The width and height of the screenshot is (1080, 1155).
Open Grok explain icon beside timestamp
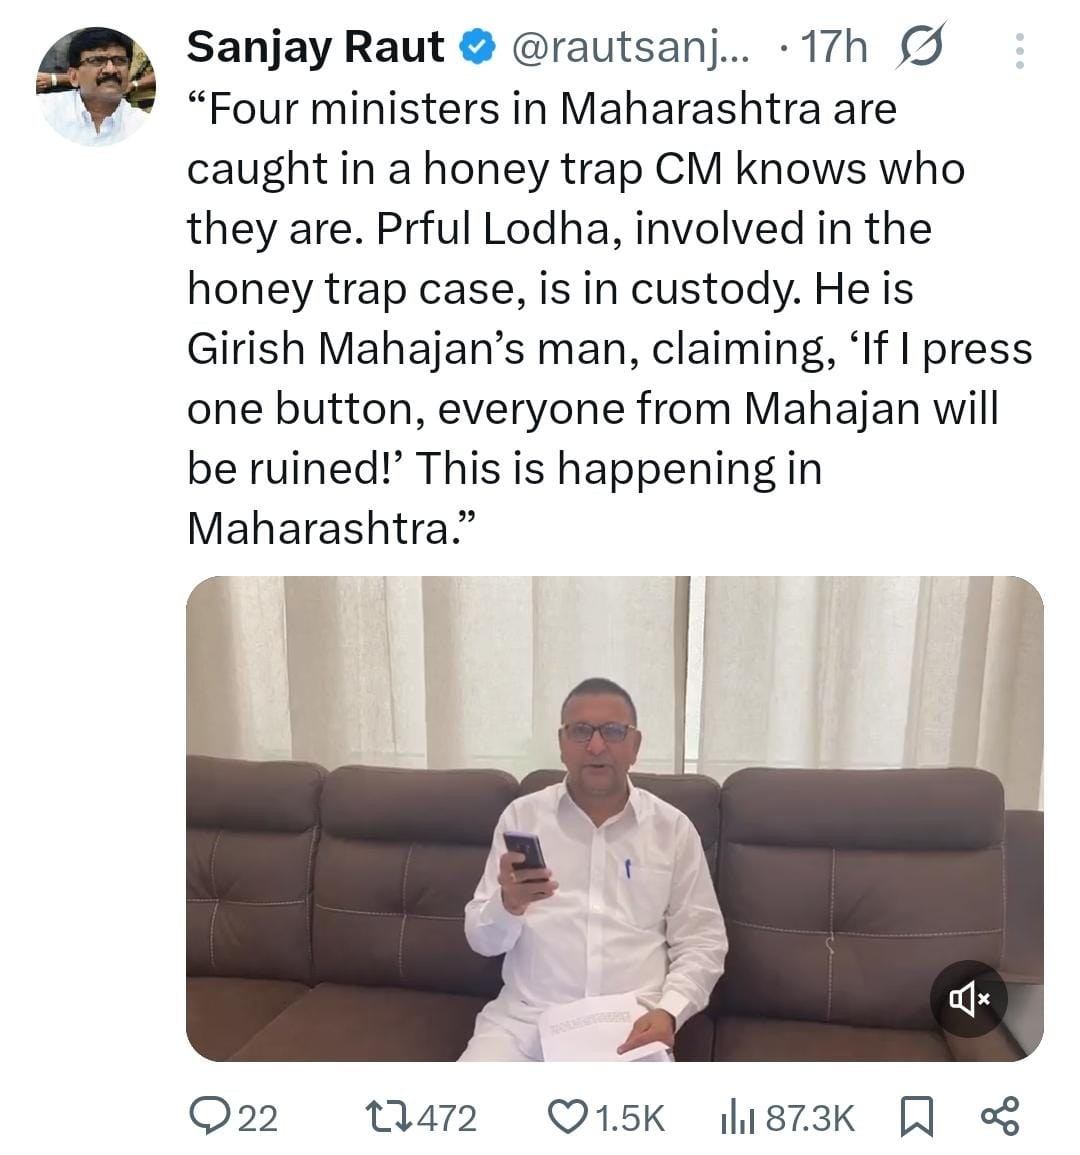(922, 47)
